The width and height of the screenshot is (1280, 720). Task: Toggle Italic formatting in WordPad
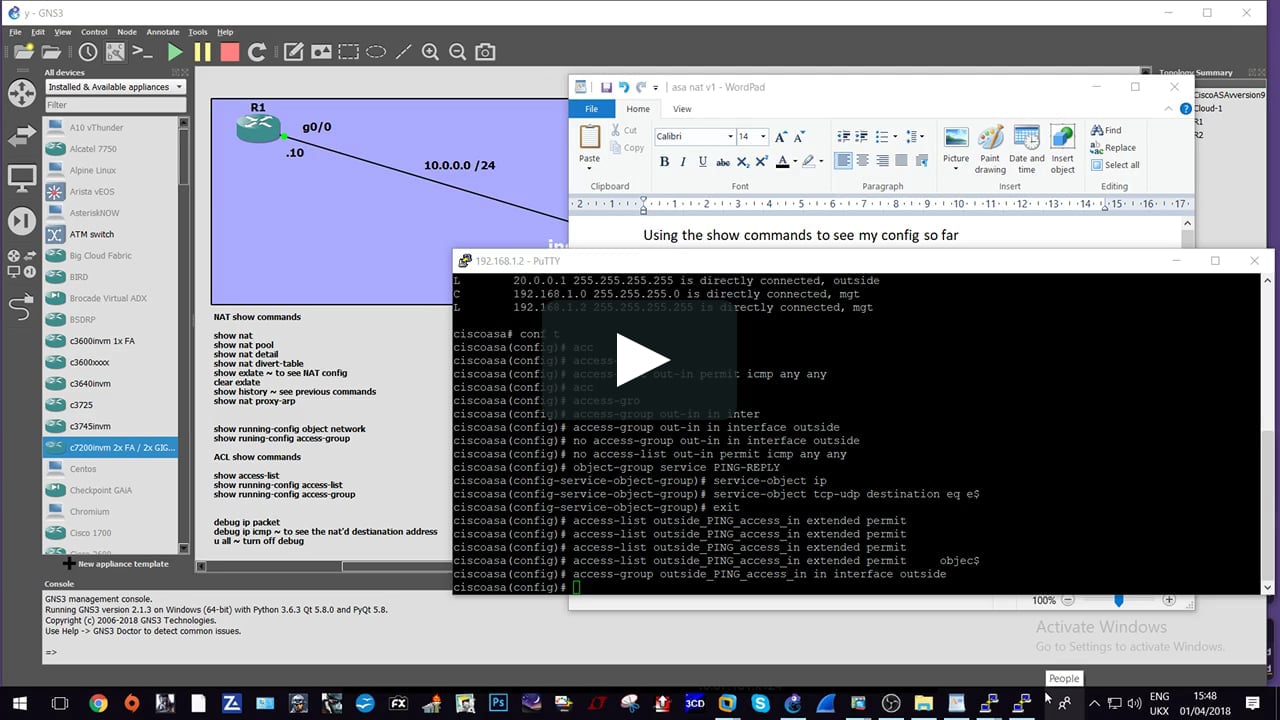pyautogui.click(x=684, y=161)
